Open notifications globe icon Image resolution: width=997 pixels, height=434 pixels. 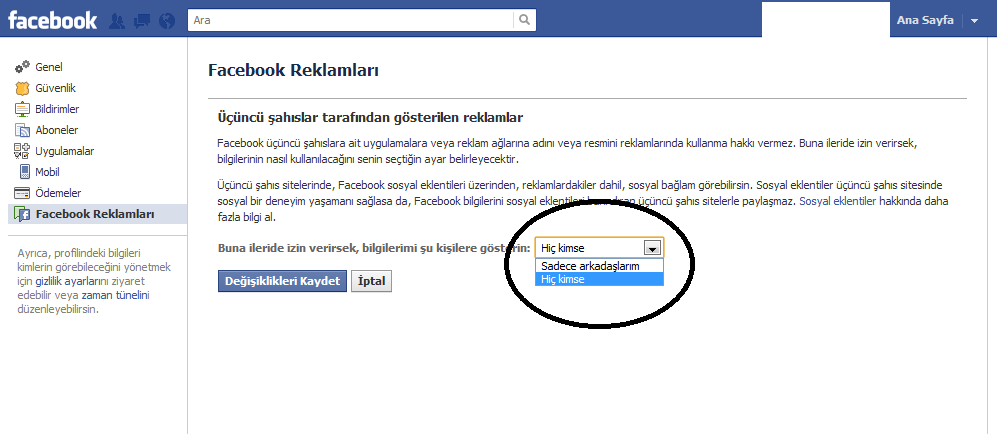[x=167, y=21]
